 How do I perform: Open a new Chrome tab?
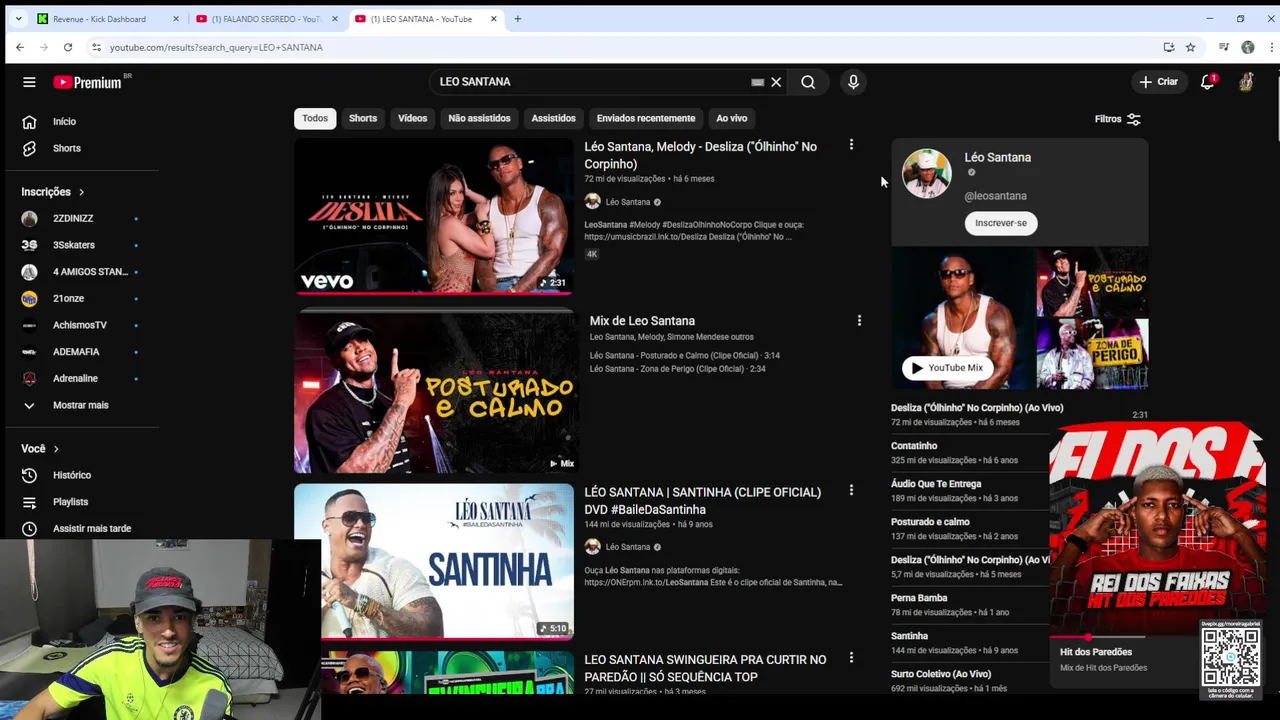tap(517, 19)
